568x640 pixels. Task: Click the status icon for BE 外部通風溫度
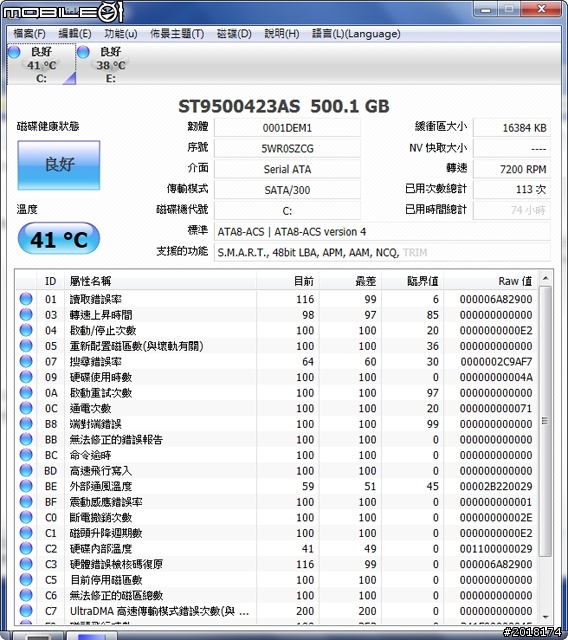click(26, 486)
